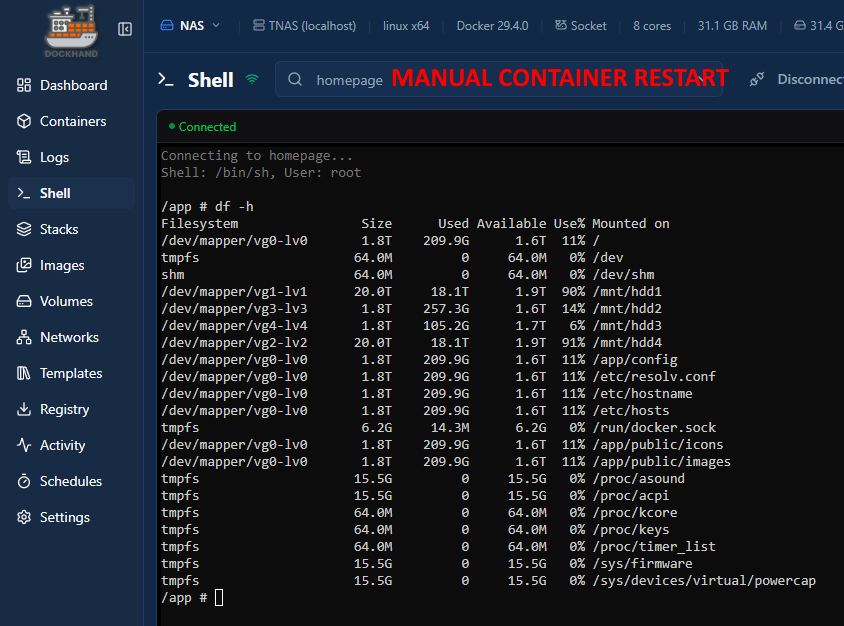The width and height of the screenshot is (844, 626).
Task: Open Volumes menu entry
Action: [x=66, y=301]
